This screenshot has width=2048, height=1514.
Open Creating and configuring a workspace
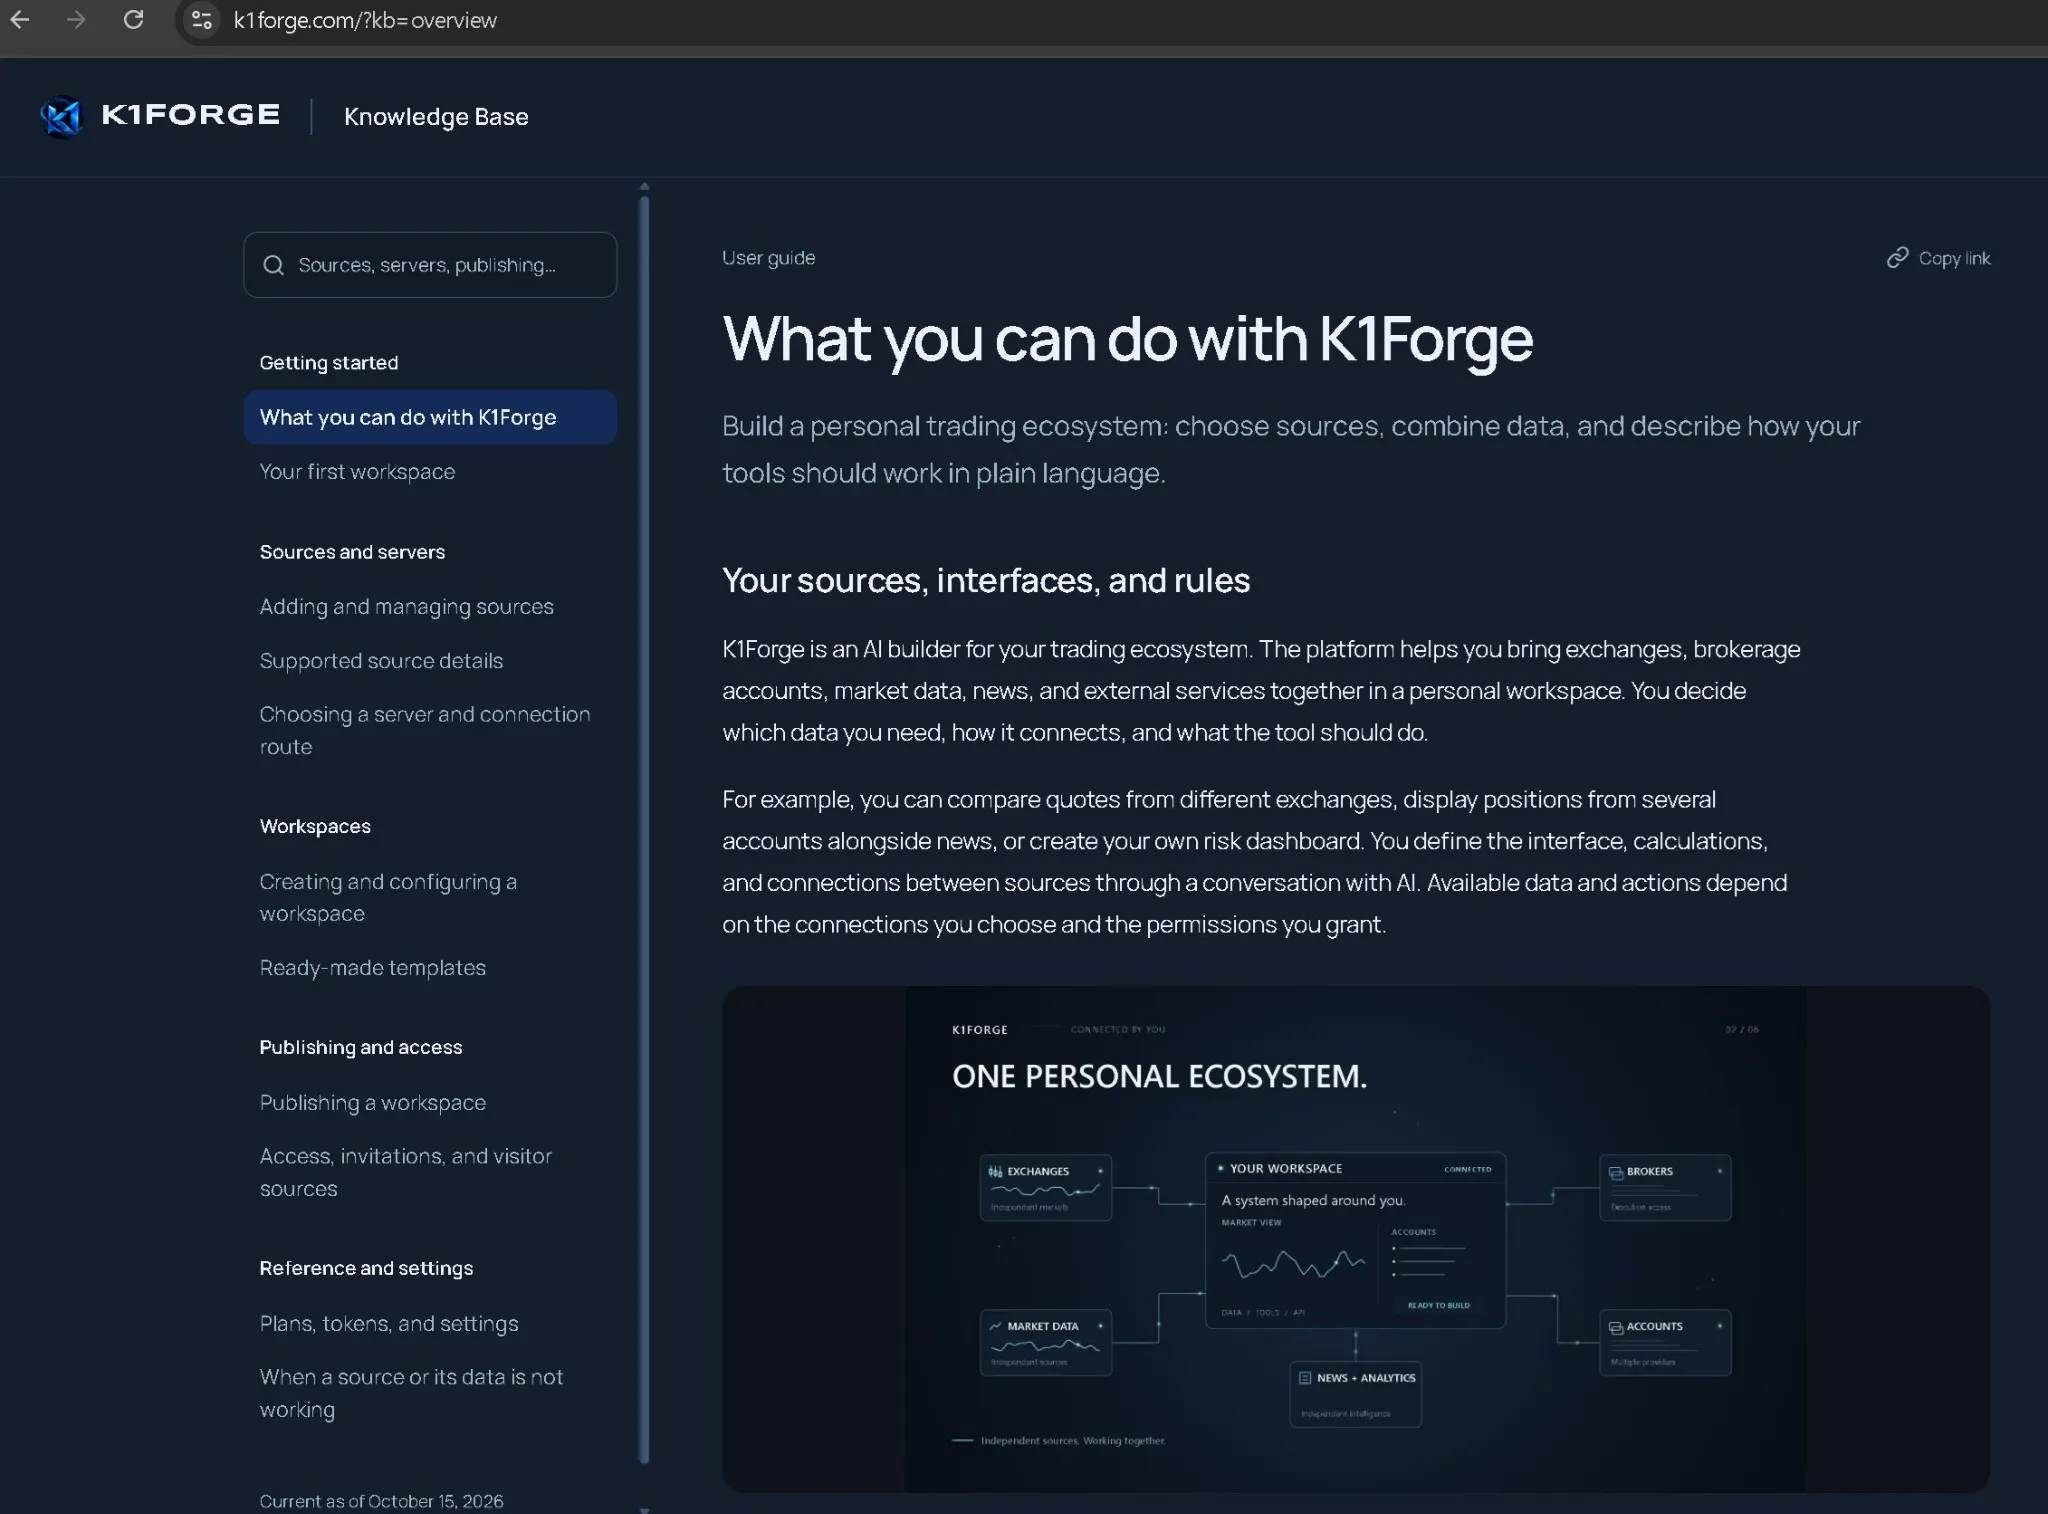click(388, 897)
